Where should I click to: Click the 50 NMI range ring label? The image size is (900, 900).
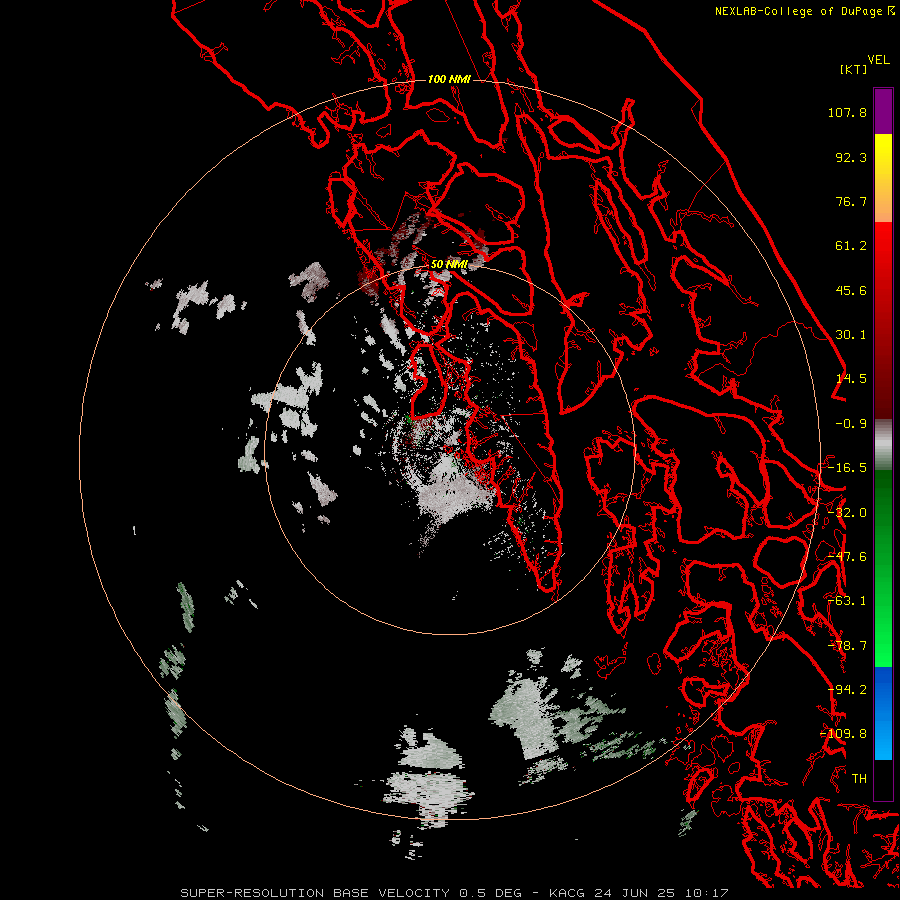click(449, 265)
